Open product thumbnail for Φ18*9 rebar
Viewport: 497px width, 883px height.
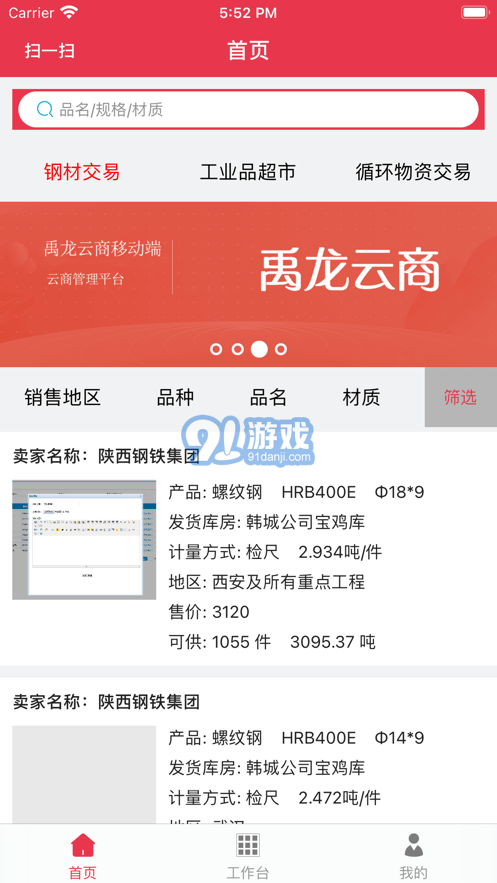pos(84,539)
